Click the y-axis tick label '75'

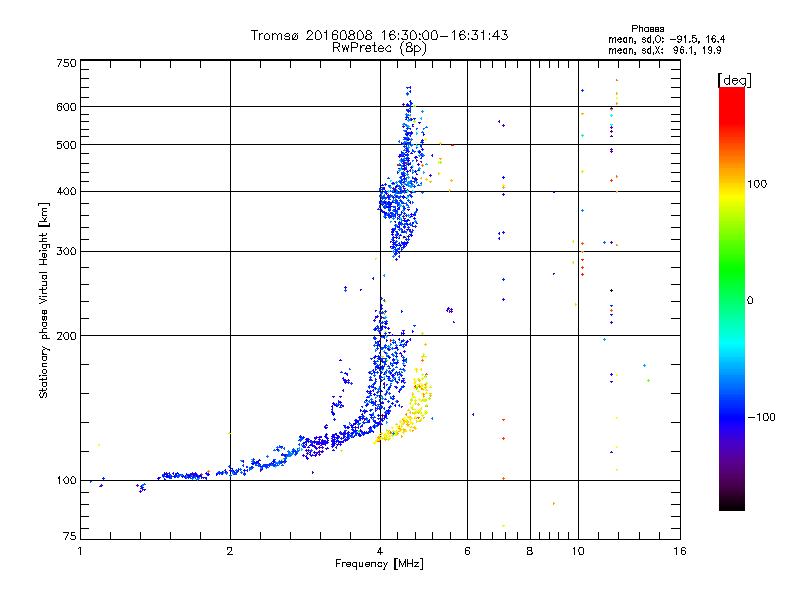pyautogui.click(x=70, y=536)
